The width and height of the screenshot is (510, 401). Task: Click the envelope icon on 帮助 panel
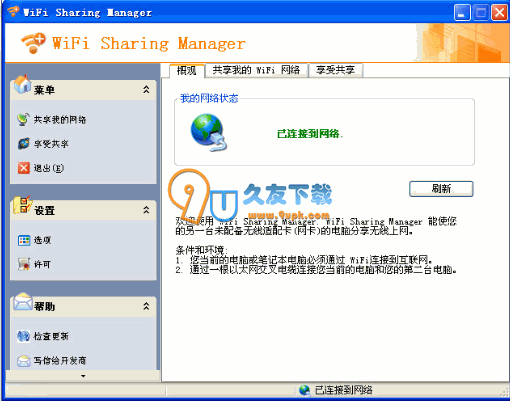pos(23,302)
